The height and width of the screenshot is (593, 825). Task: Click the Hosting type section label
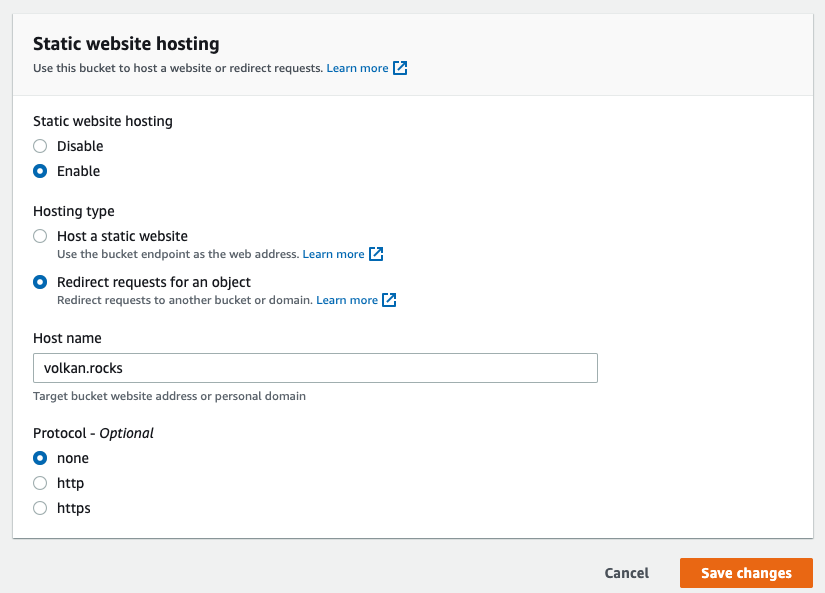pyautogui.click(x=74, y=211)
